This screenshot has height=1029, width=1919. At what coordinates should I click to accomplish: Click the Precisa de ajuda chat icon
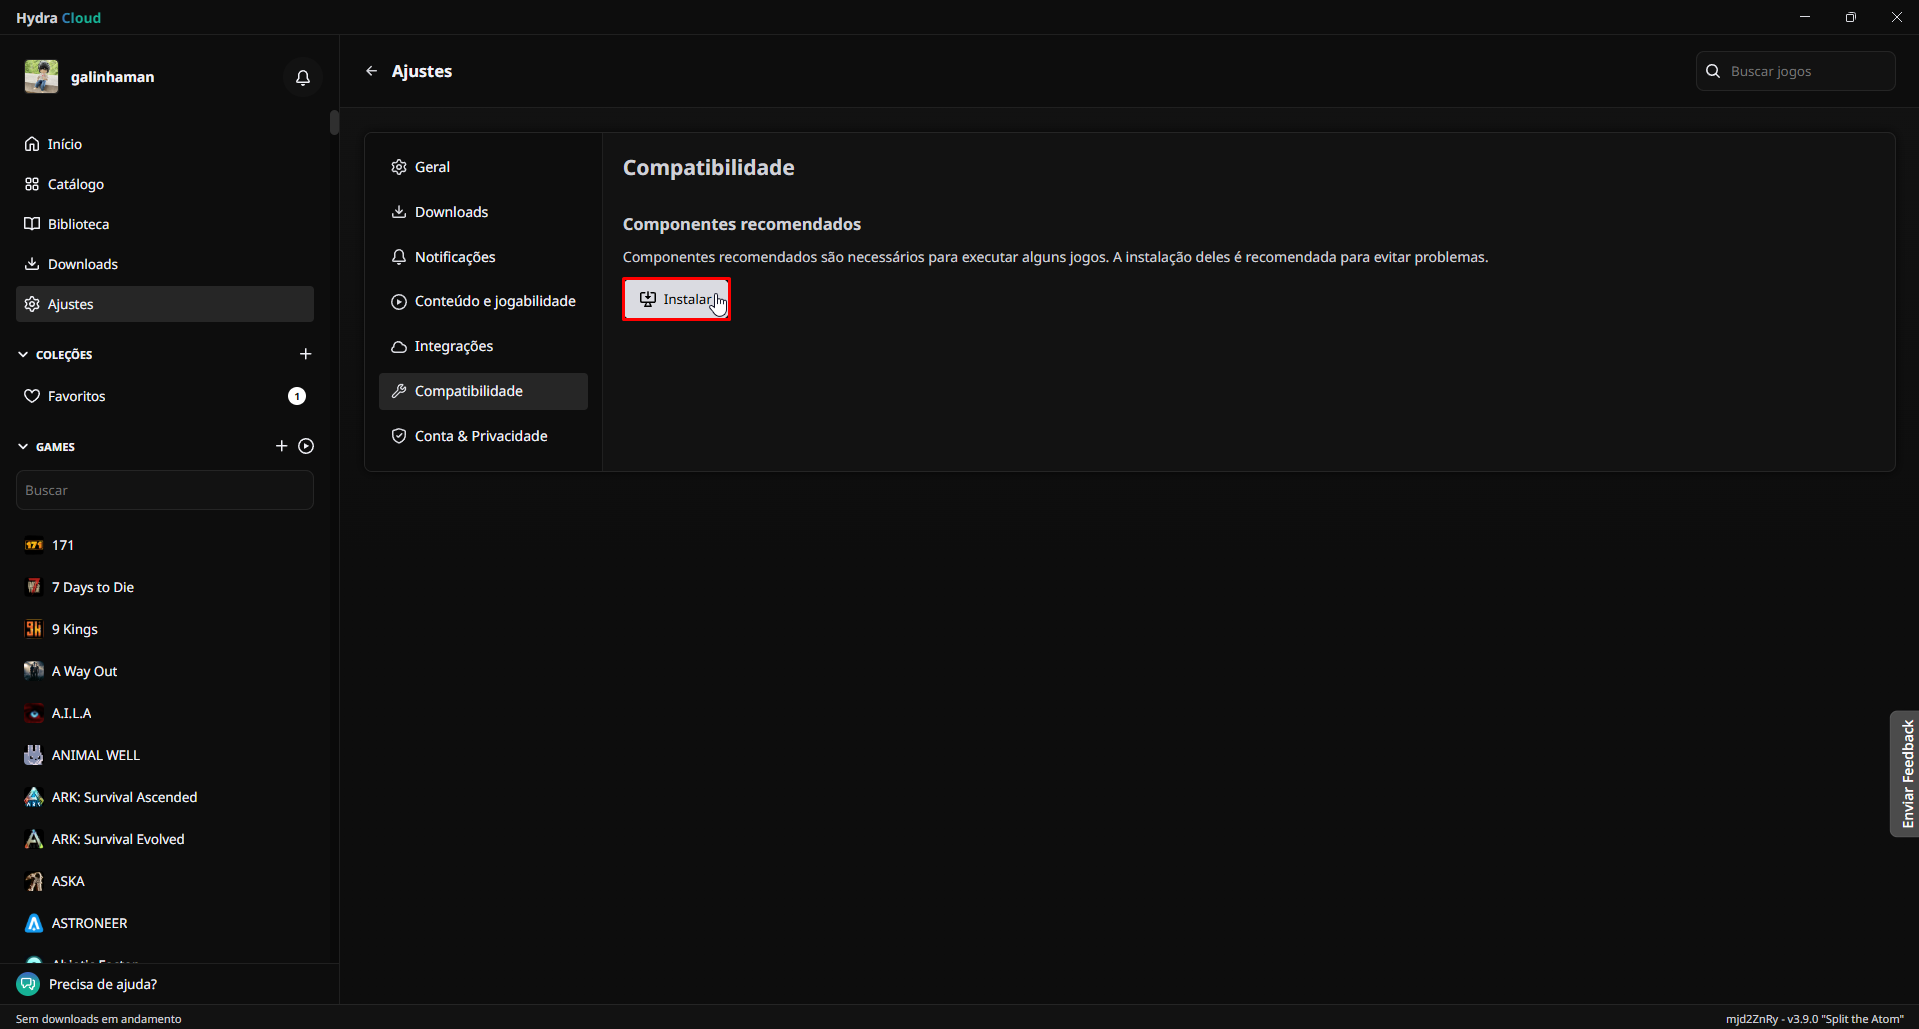point(28,984)
